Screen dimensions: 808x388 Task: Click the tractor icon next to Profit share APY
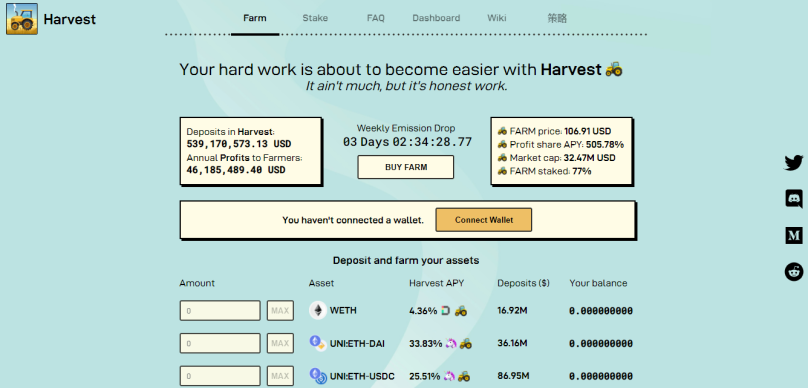[x=502, y=145]
